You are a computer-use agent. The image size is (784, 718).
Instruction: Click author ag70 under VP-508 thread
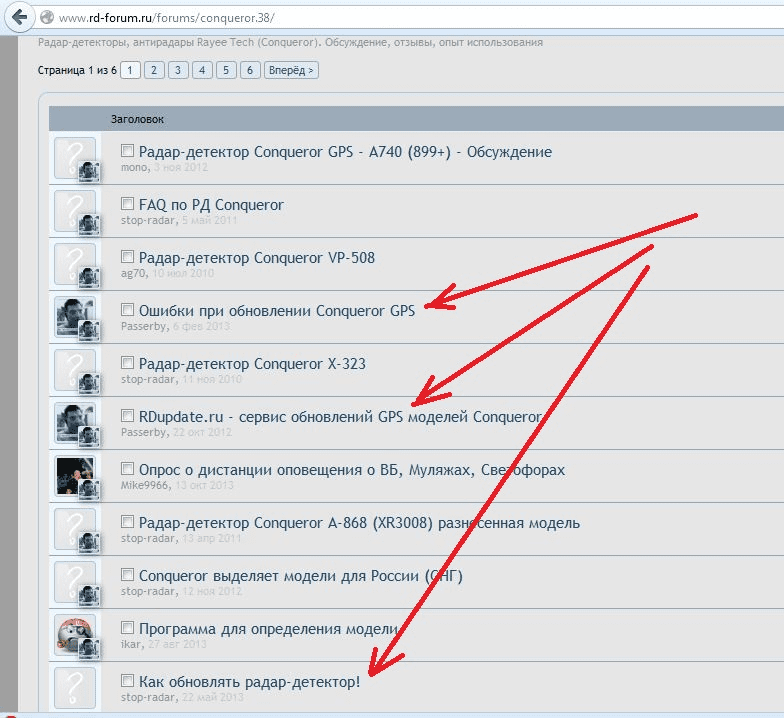coord(133,274)
